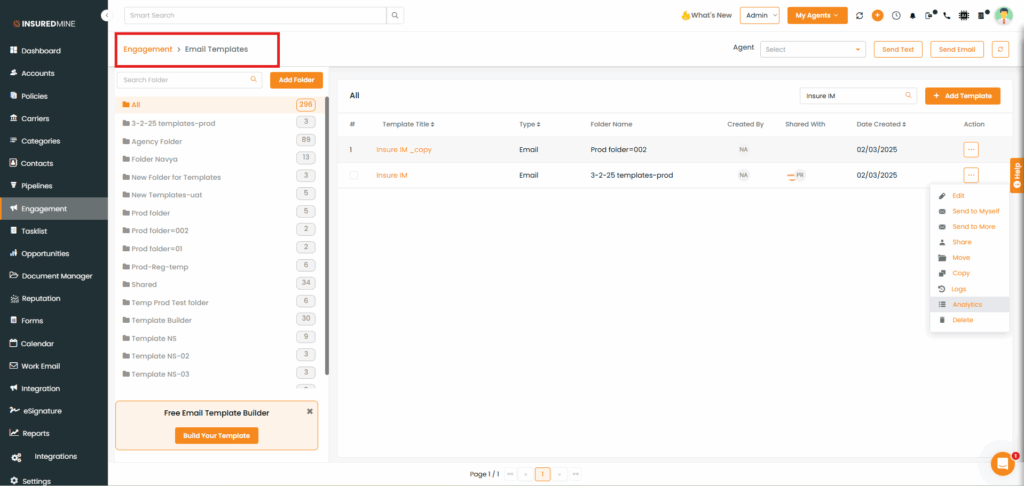
Task: Click the search magnifier next to Smart Search
Action: (396, 15)
